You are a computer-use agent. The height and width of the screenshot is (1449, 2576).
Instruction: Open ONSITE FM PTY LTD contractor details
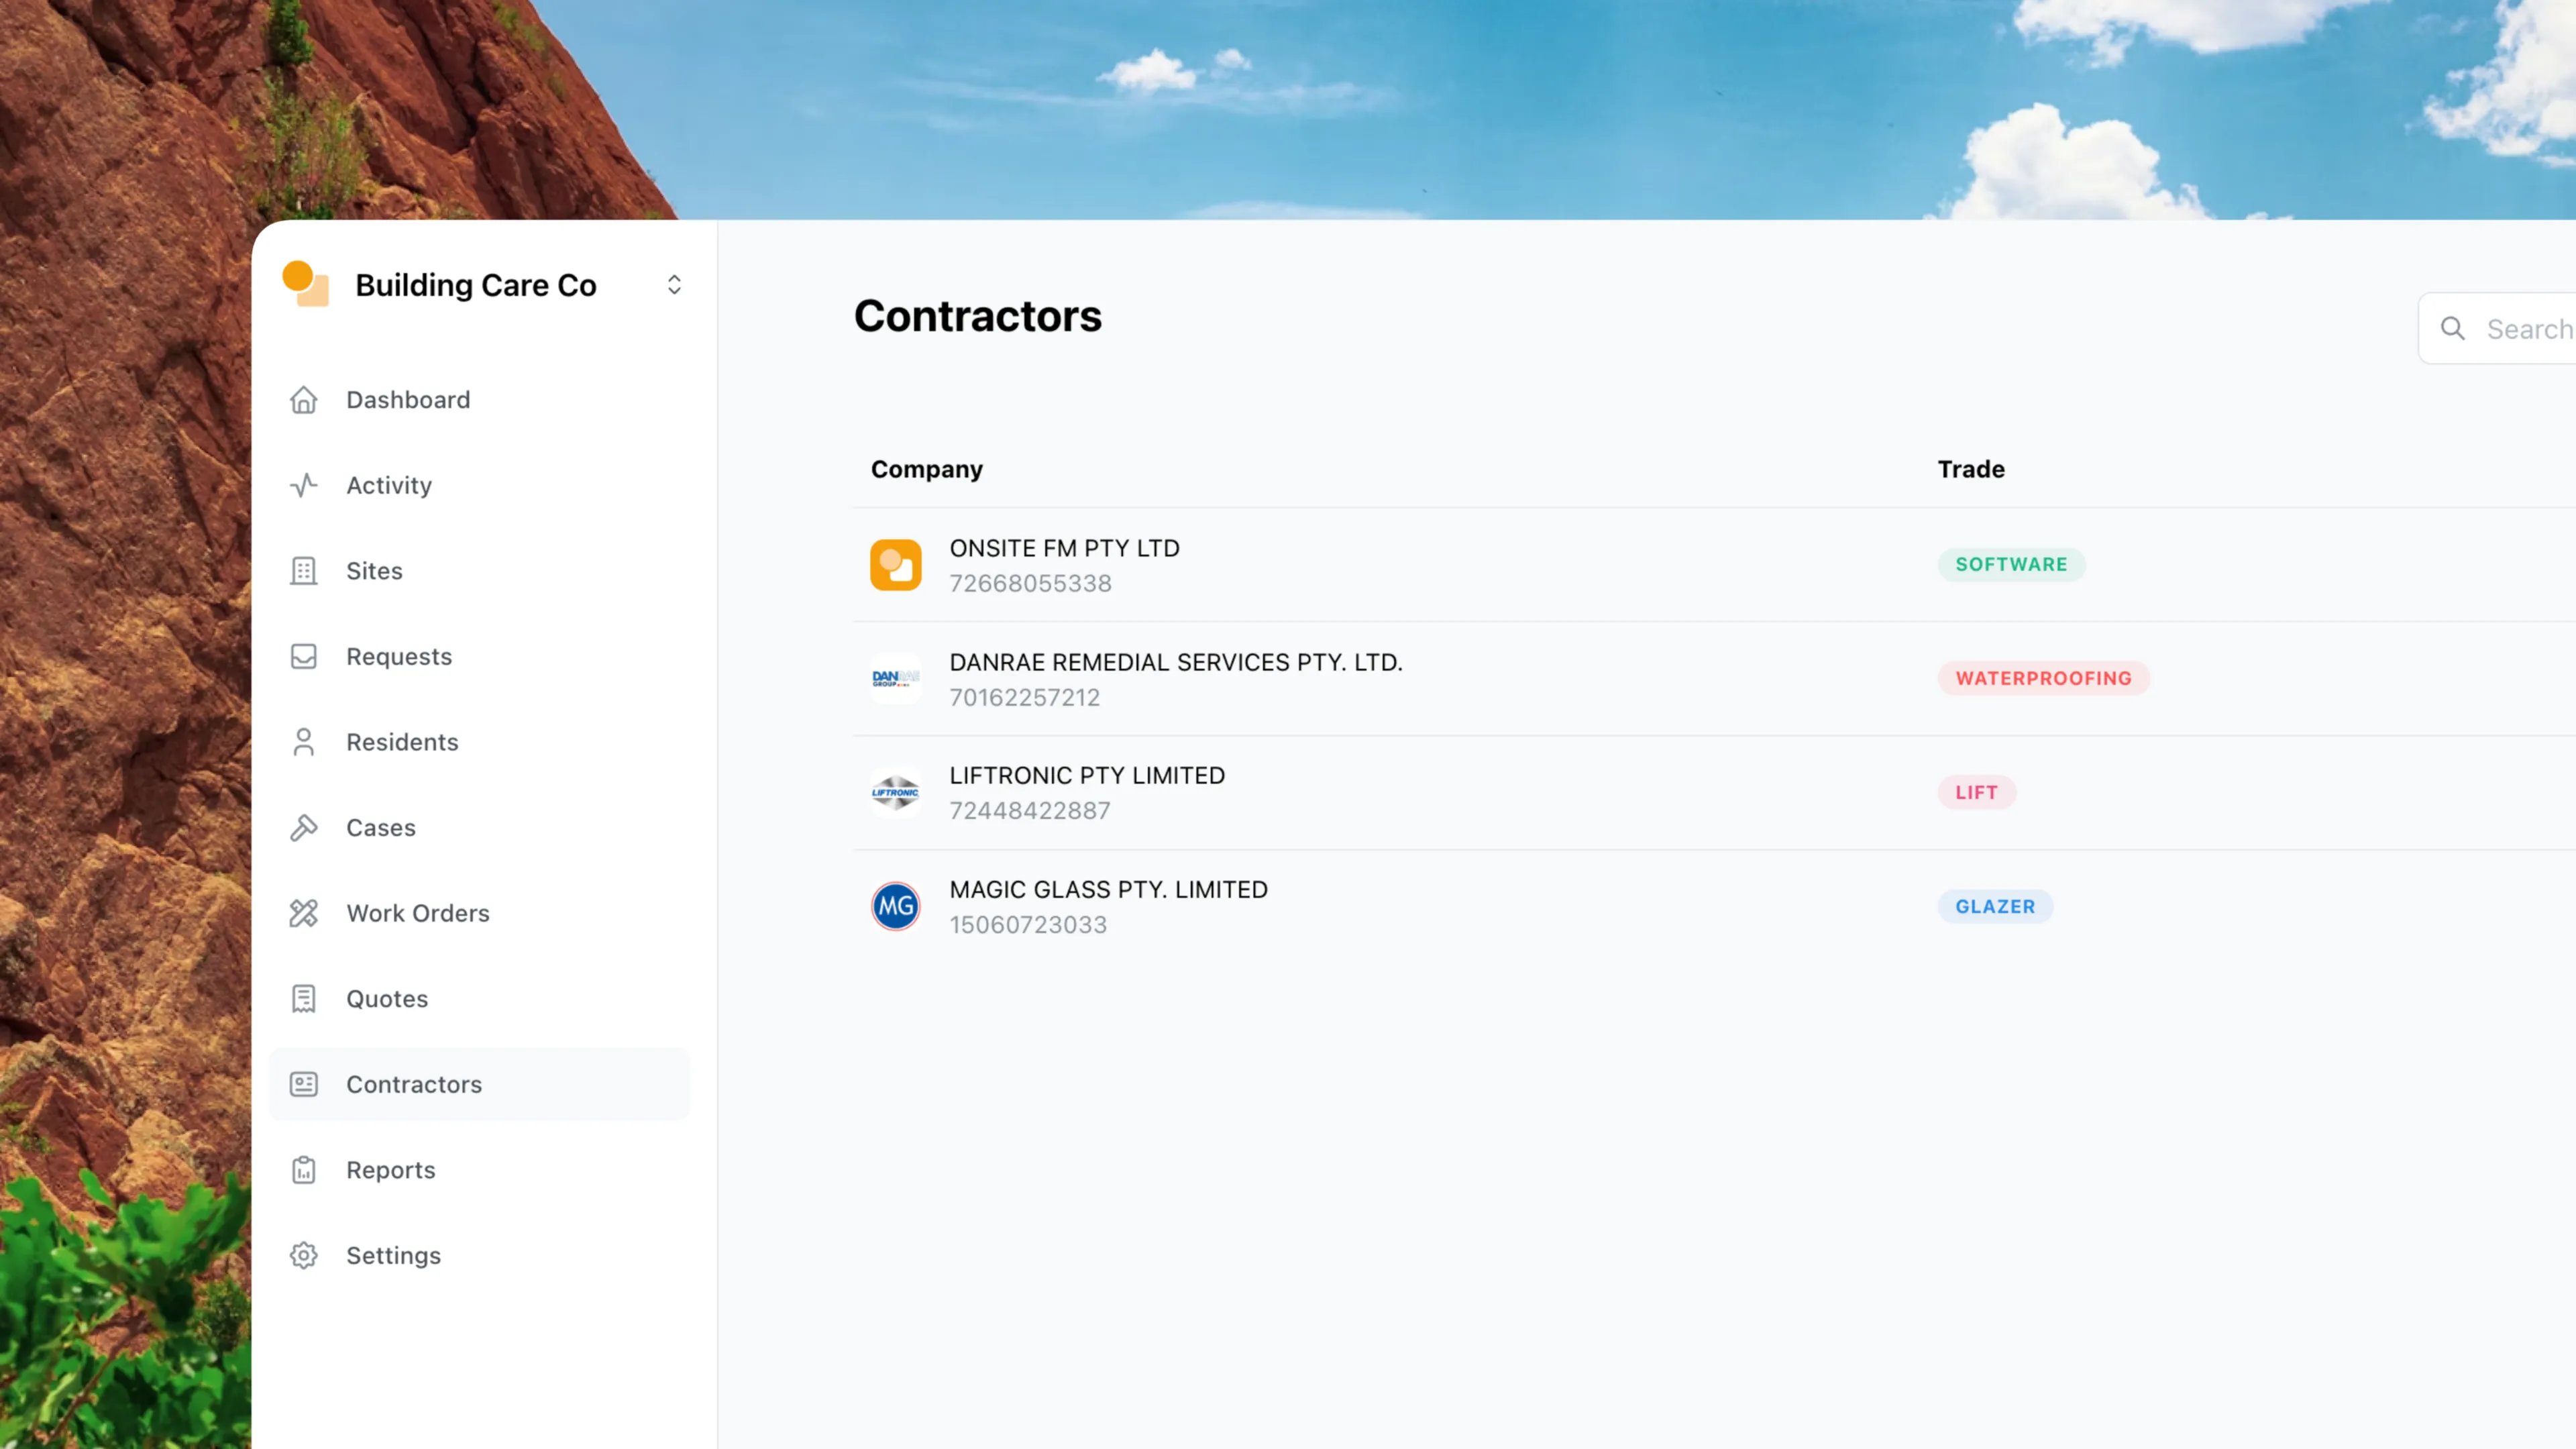pyautogui.click(x=1063, y=548)
